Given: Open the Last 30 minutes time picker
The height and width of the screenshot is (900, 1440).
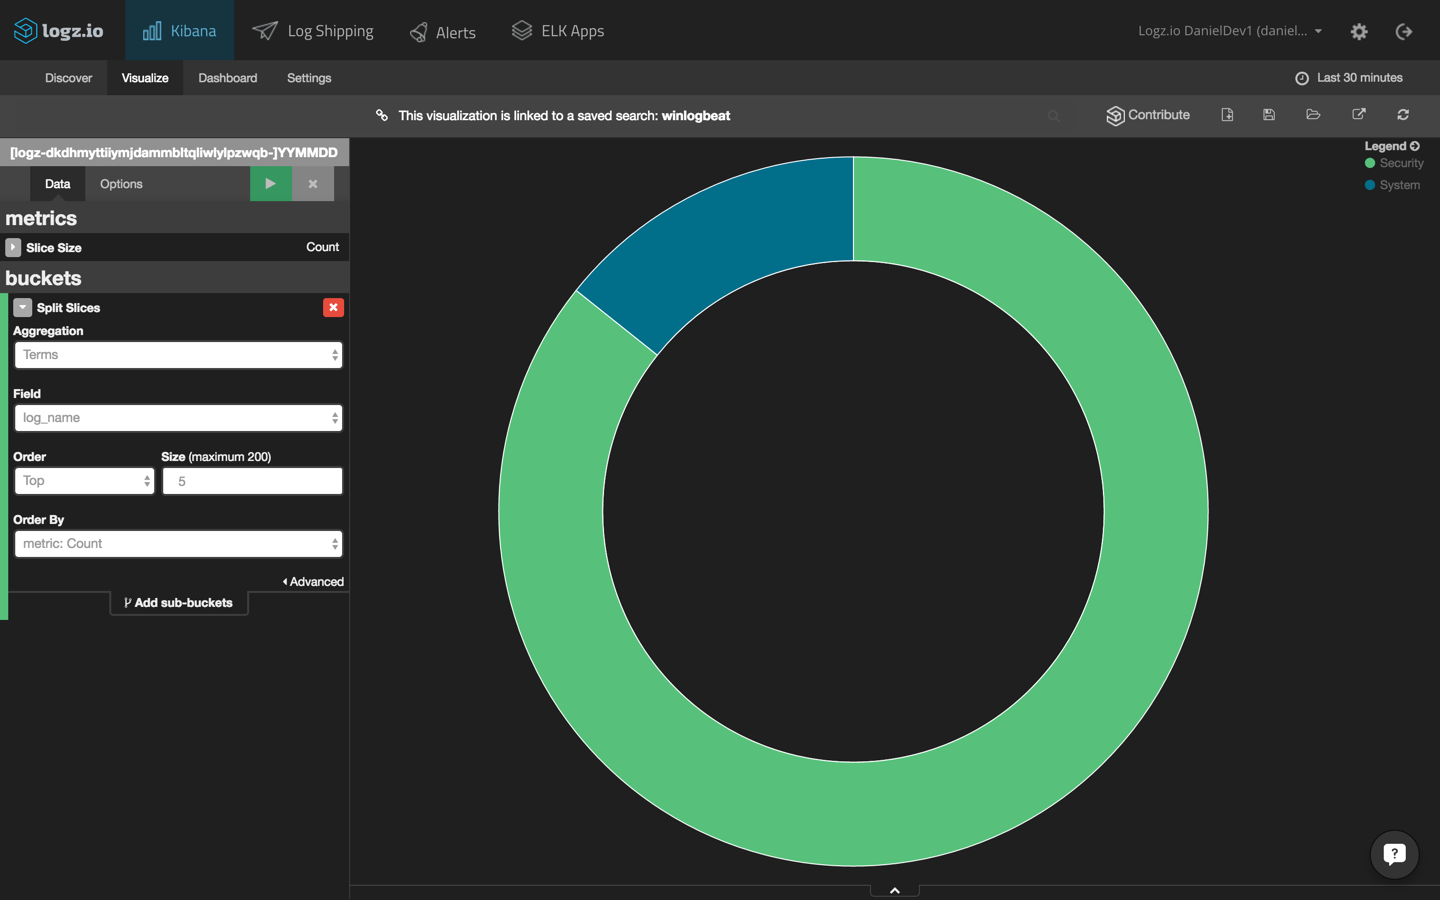Looking at the screenshot, I should pos(1348,77).
